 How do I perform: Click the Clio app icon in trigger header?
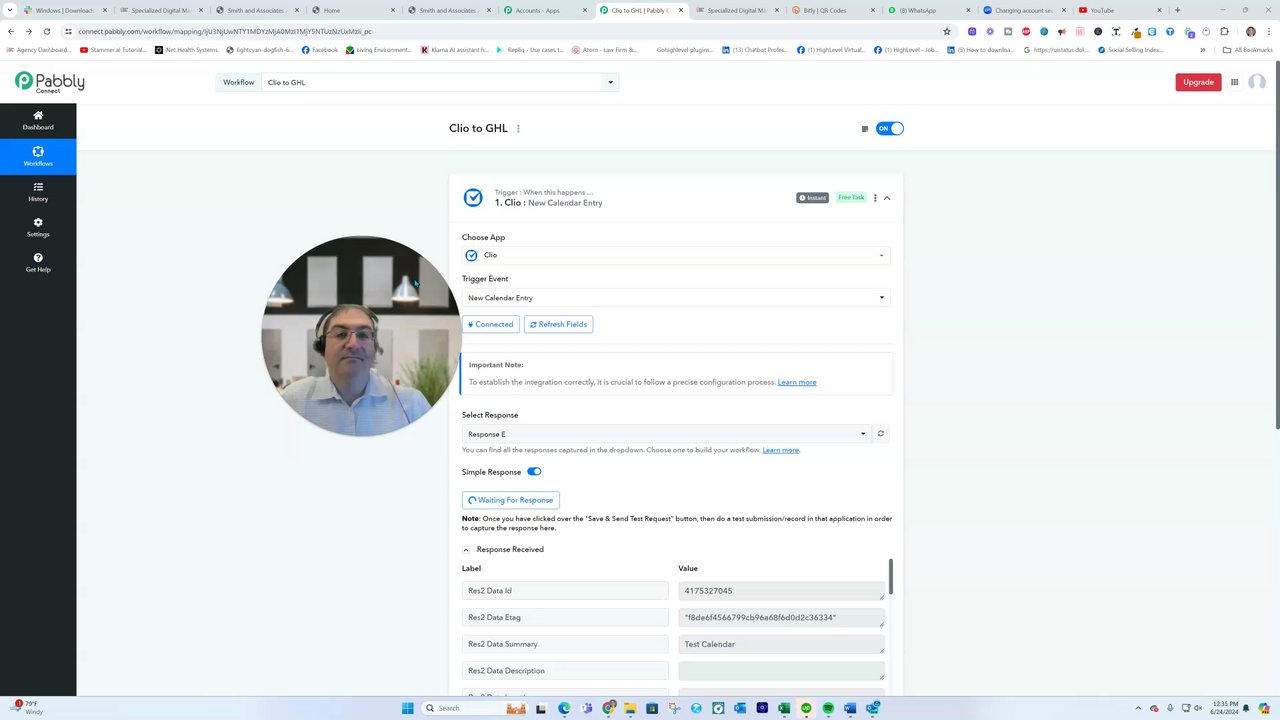click(x=473, y=198)
